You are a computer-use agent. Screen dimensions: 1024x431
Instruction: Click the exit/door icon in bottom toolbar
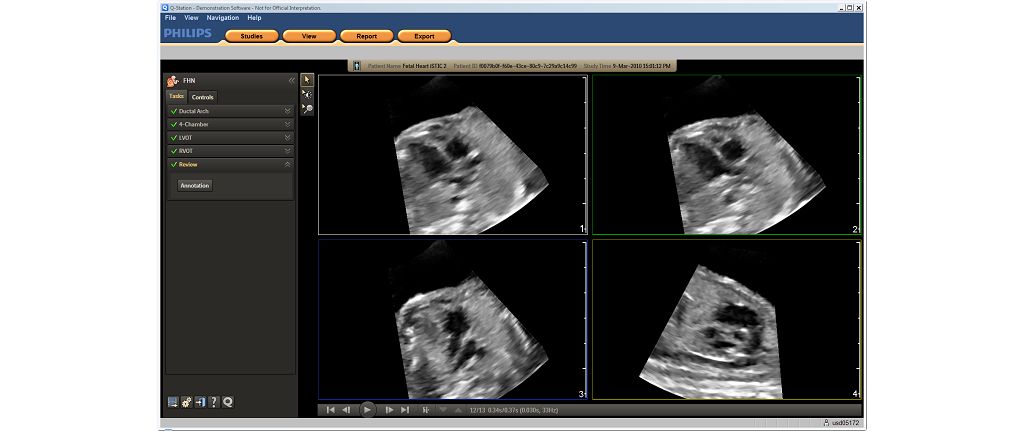(x=200, y=402)
